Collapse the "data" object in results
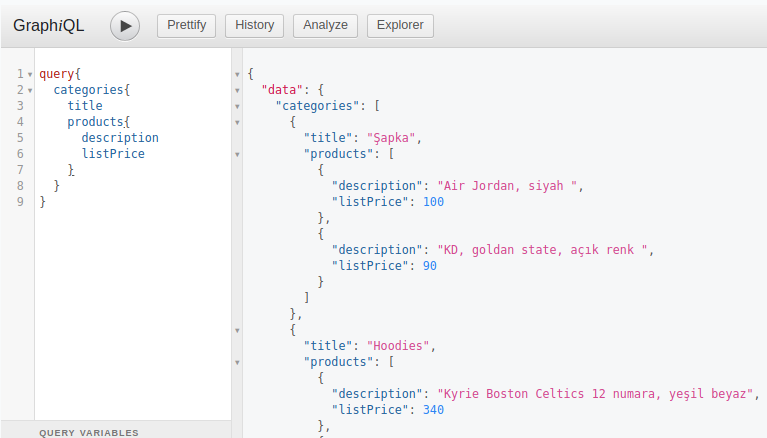The image size is (767, 438). click(237, 90)
